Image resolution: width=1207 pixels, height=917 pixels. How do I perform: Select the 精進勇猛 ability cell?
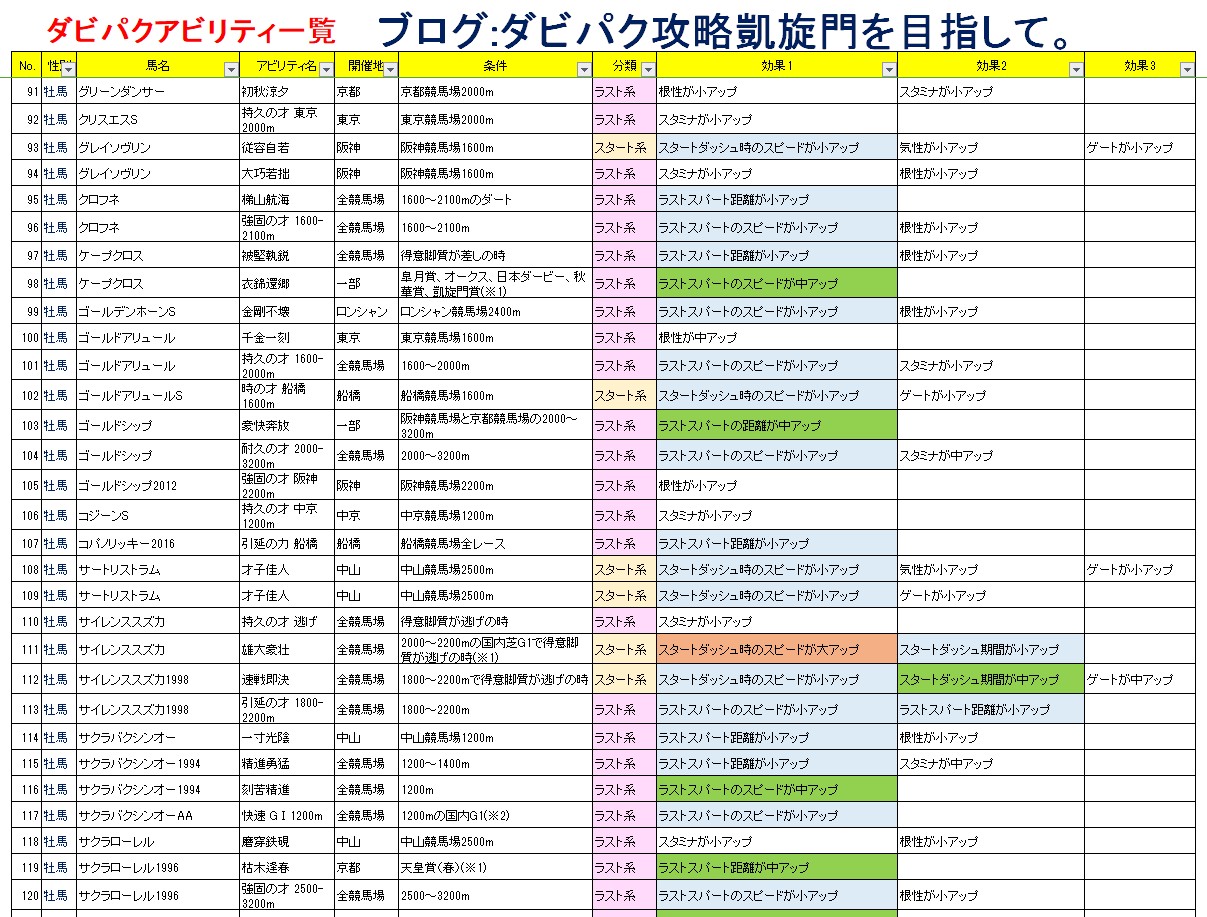tap(287, 763)
